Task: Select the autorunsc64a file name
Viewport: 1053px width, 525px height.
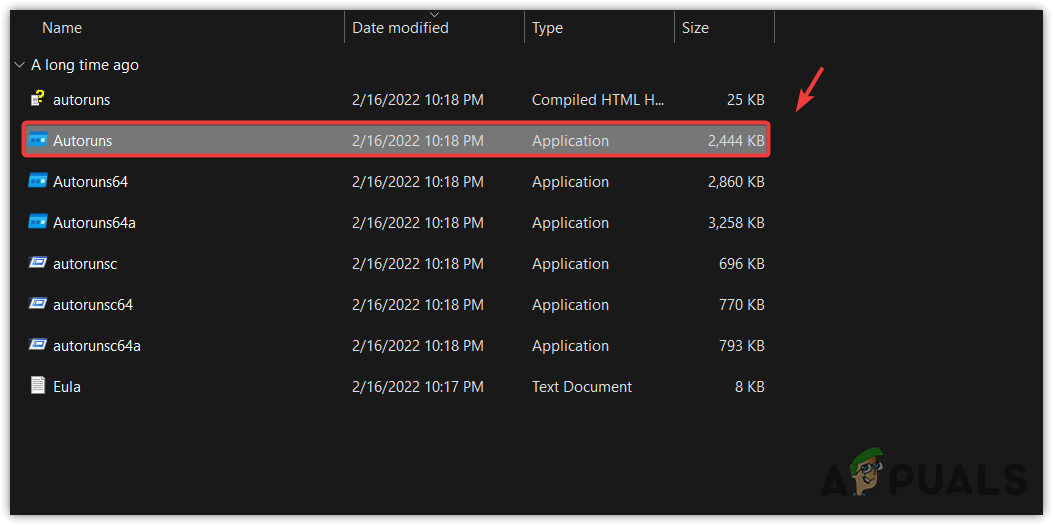Action: tap(97, 345)
